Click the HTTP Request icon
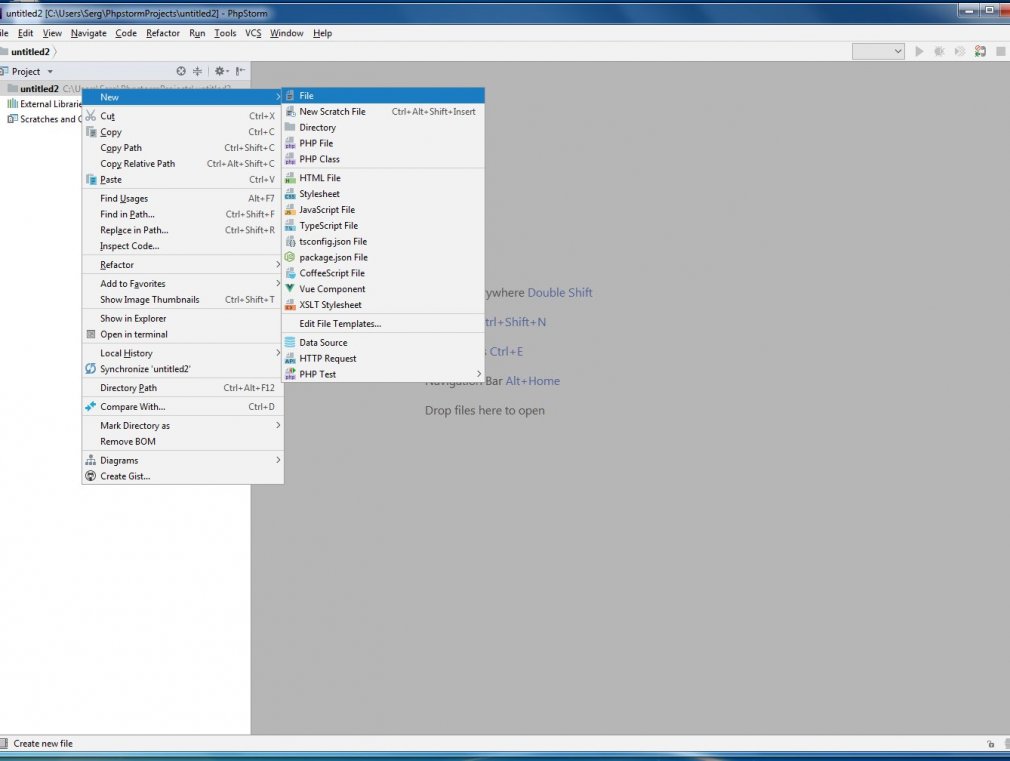 (290, 358)
